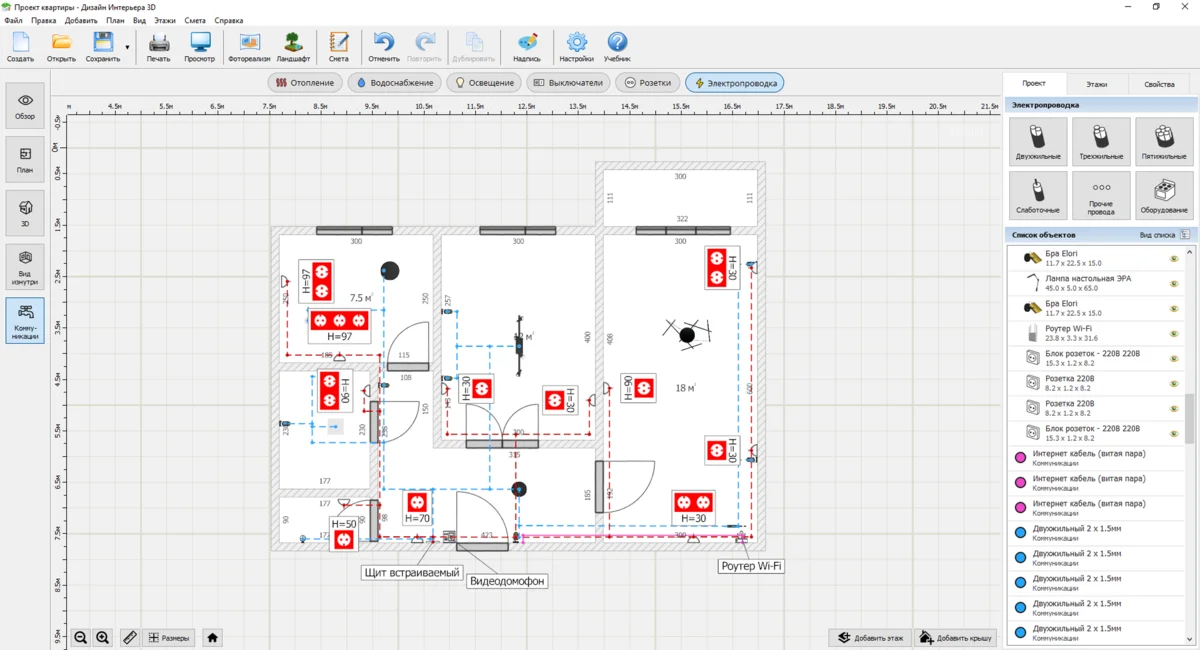Hide the Бра Elori listed below Лампа настольная

(x=1175, y=308)
